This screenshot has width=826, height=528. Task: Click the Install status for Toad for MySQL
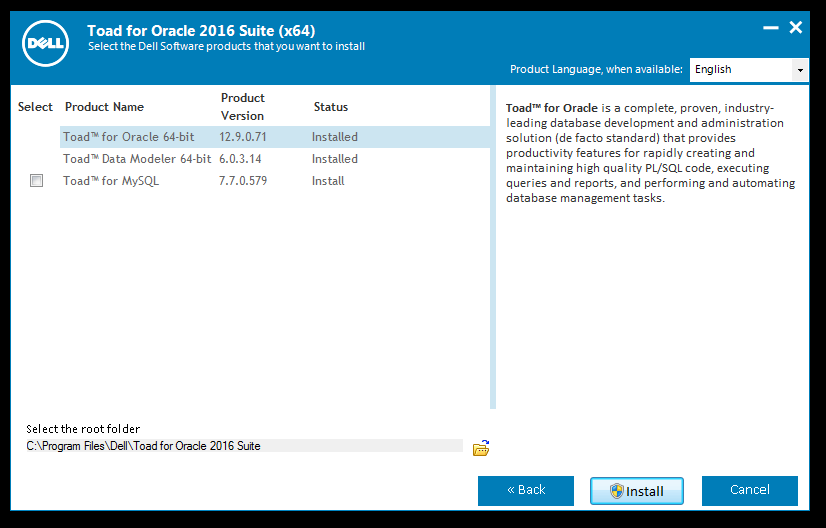pyautogui.click(x=328, y=181)
